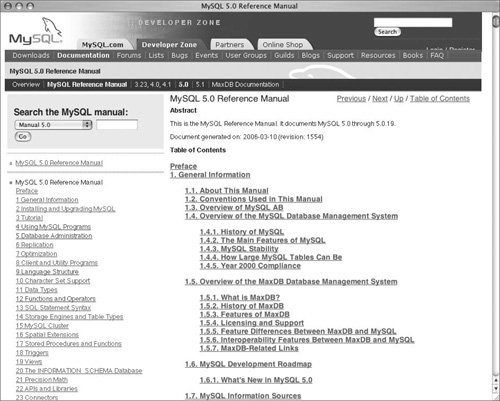The image size is (500, 401).
Task: Open the 5.1 manual version link
Action: [x=200, y=85]
